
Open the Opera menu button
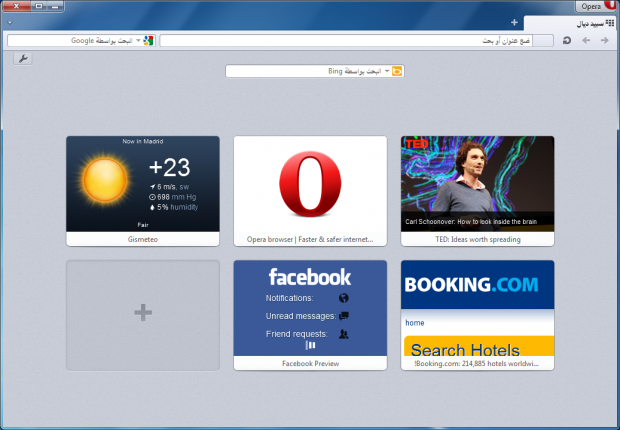pos(595,6)
